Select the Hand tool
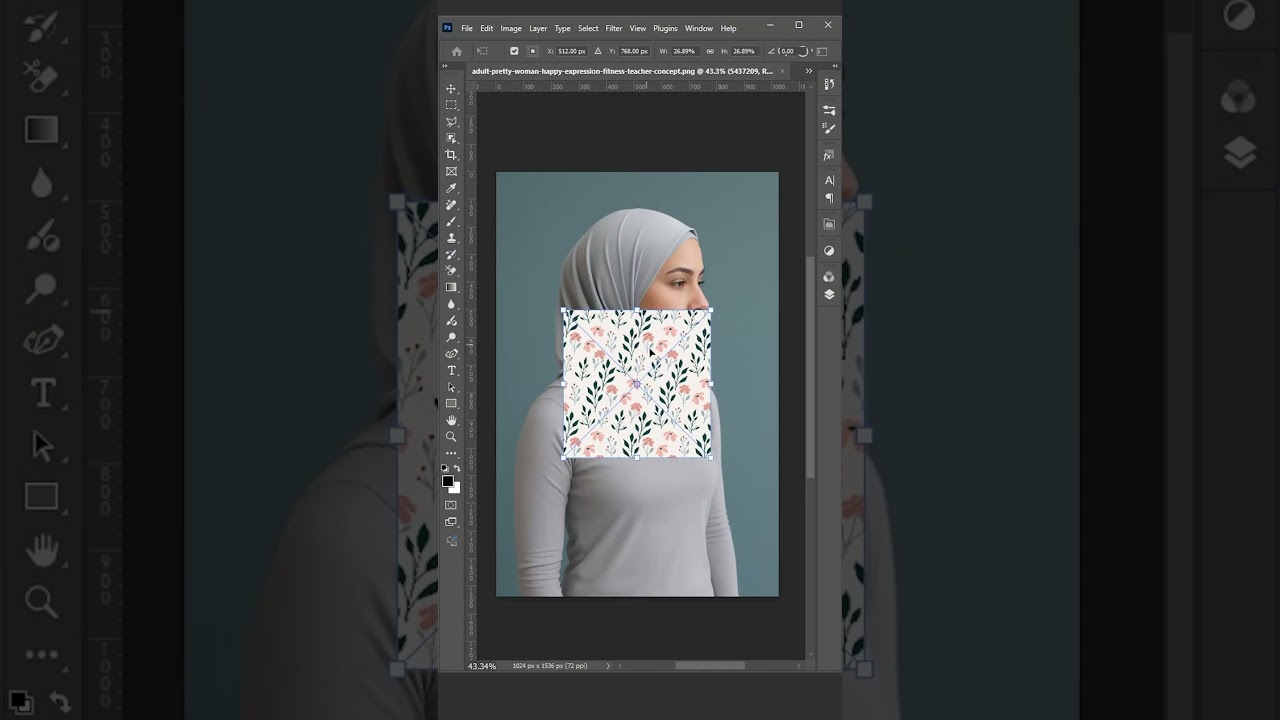The width and height of the screenshot is (1280, 720). (x=451, y=420)
